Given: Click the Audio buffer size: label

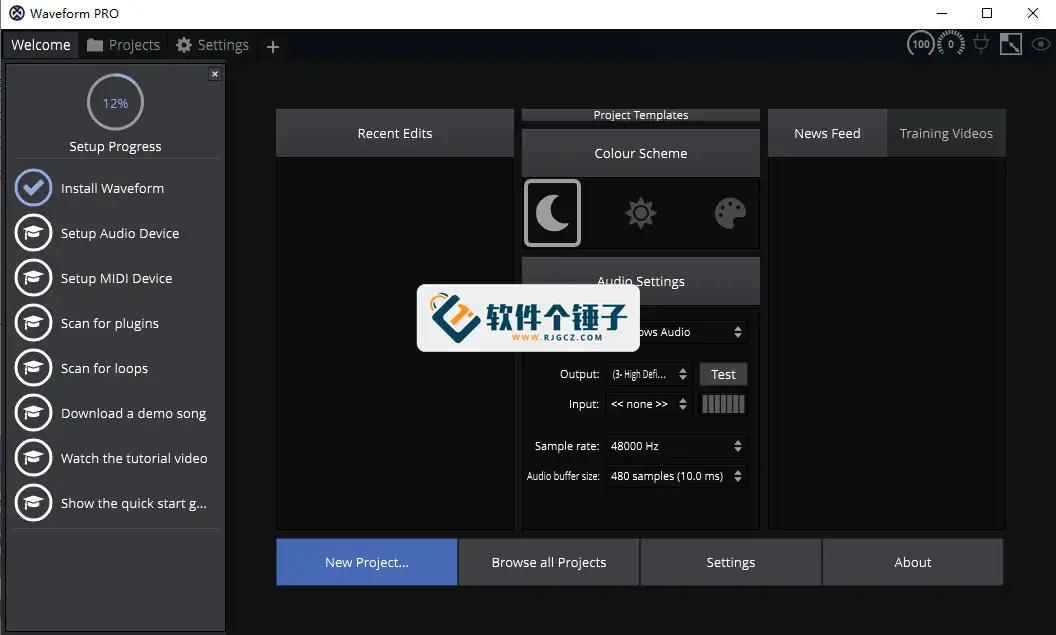Looking at the screenshot, I should (x=563, y=476).
